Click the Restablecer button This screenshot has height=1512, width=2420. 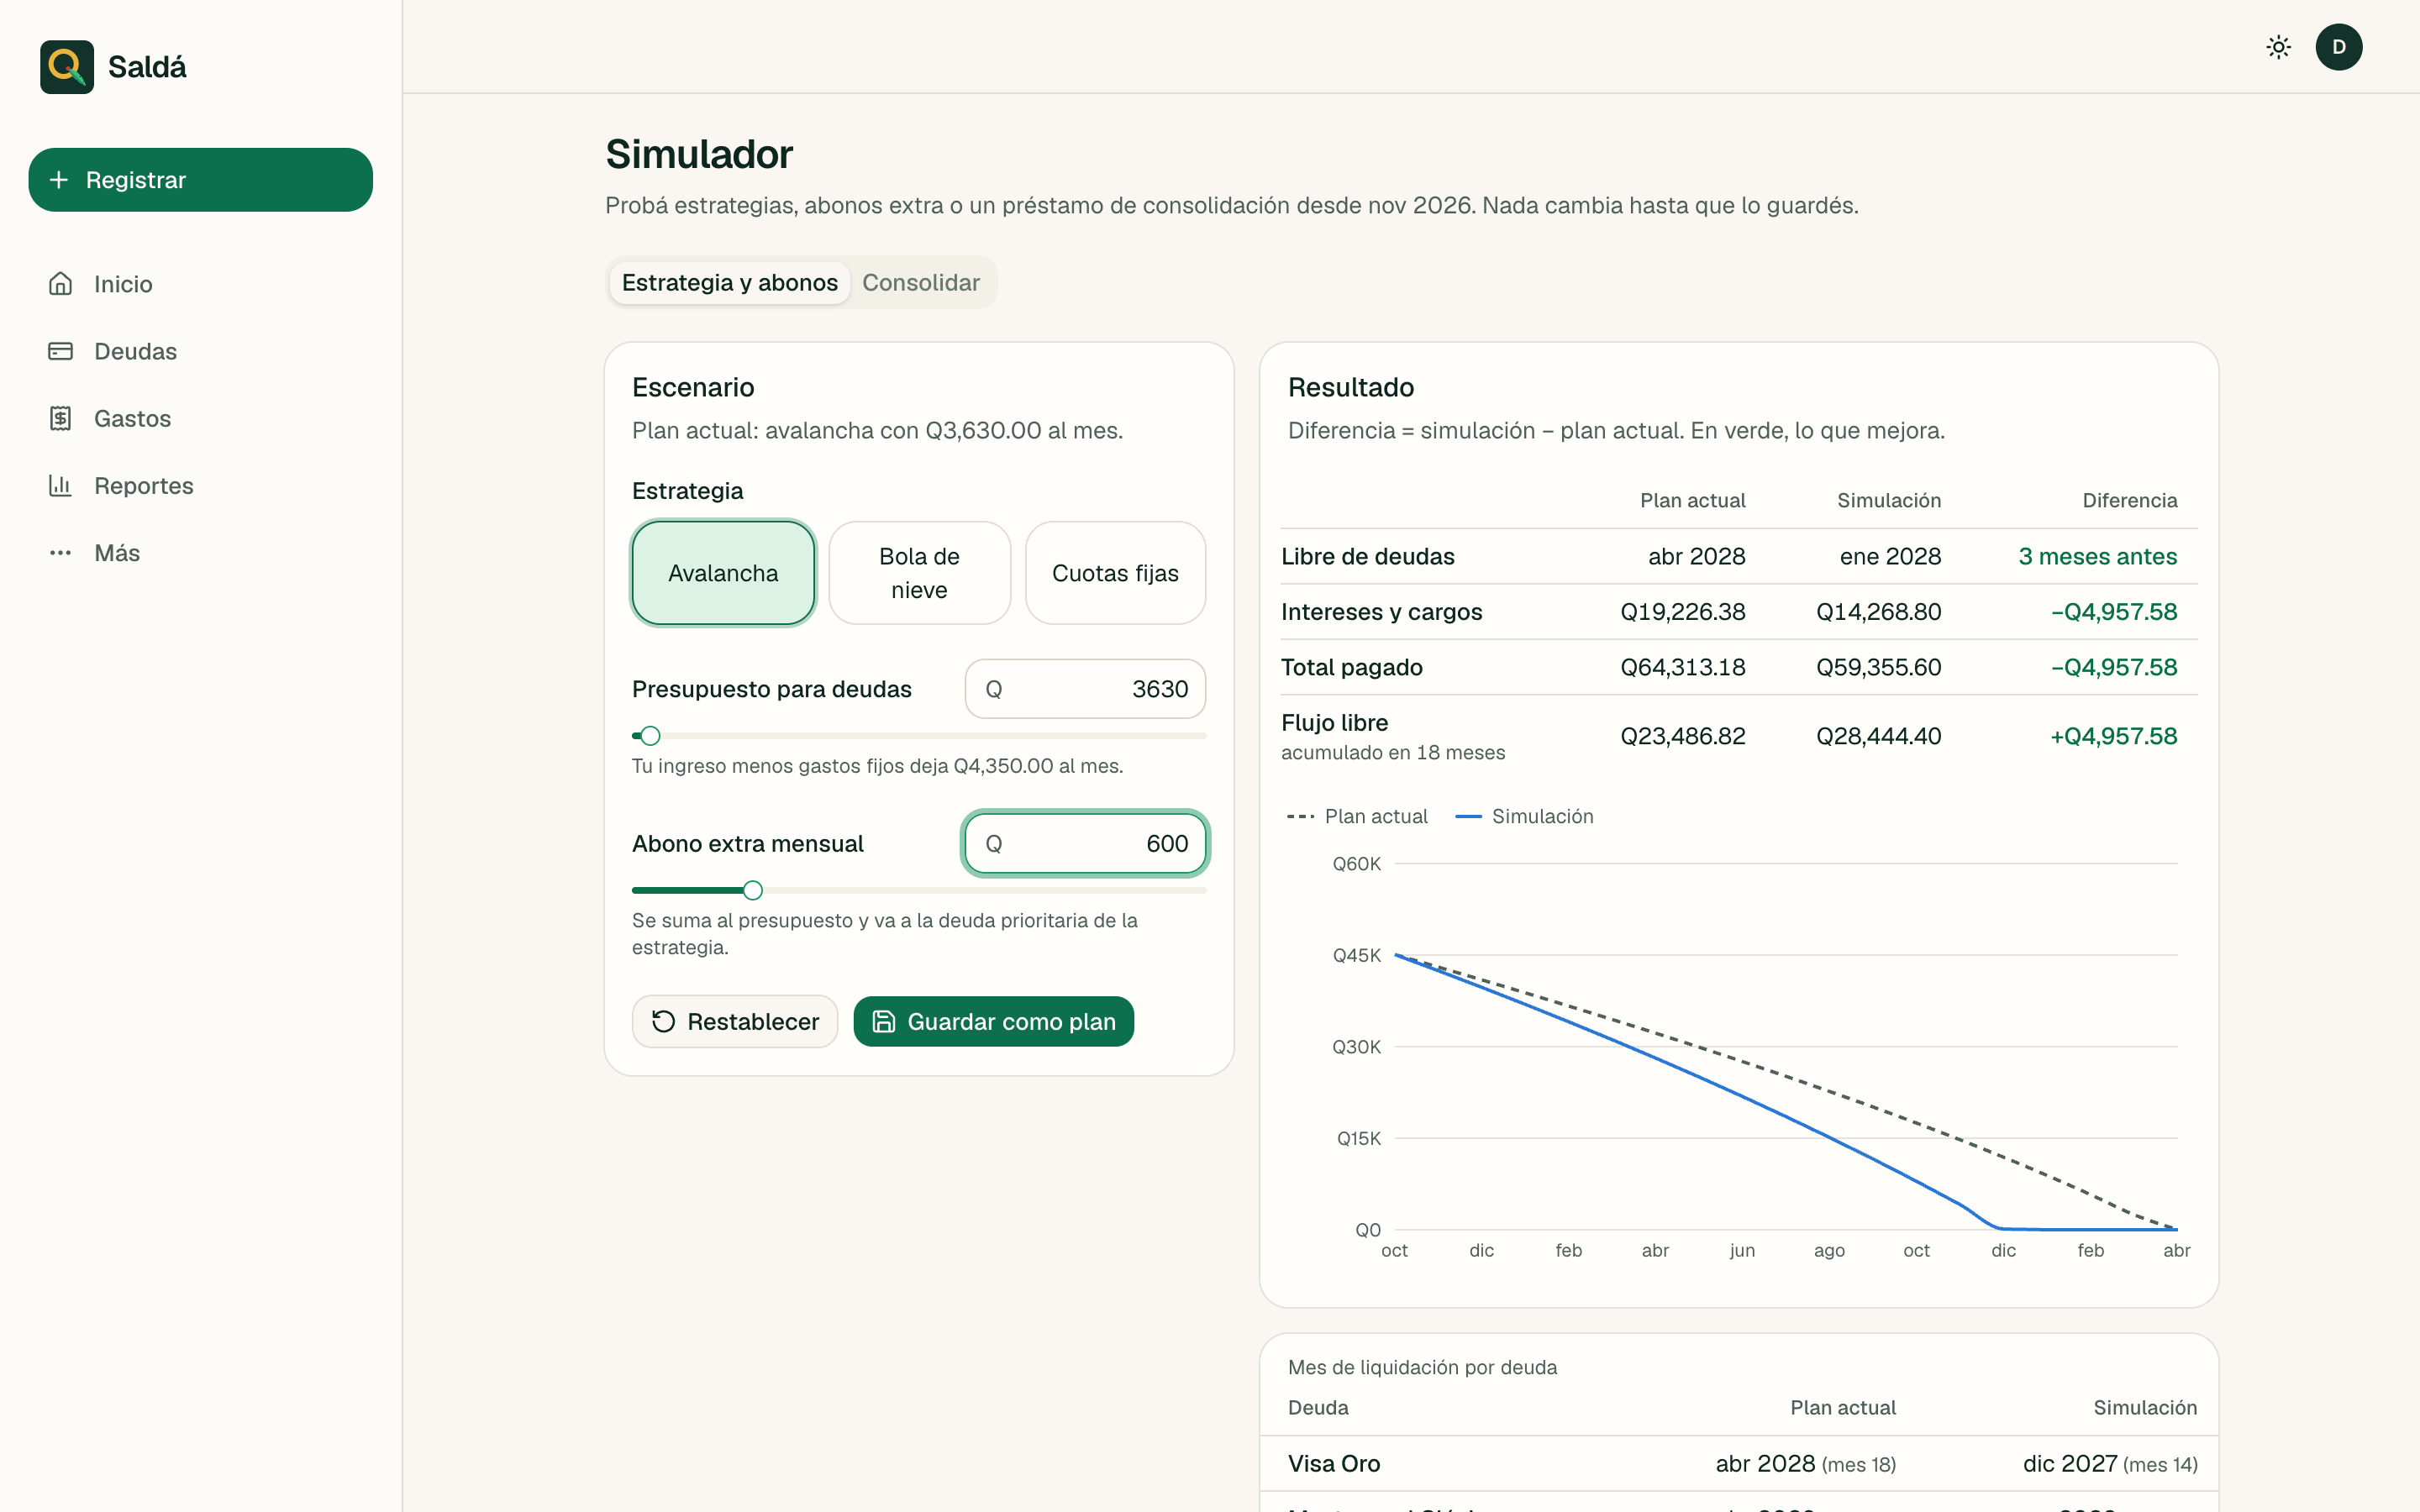pos(735,1021)
